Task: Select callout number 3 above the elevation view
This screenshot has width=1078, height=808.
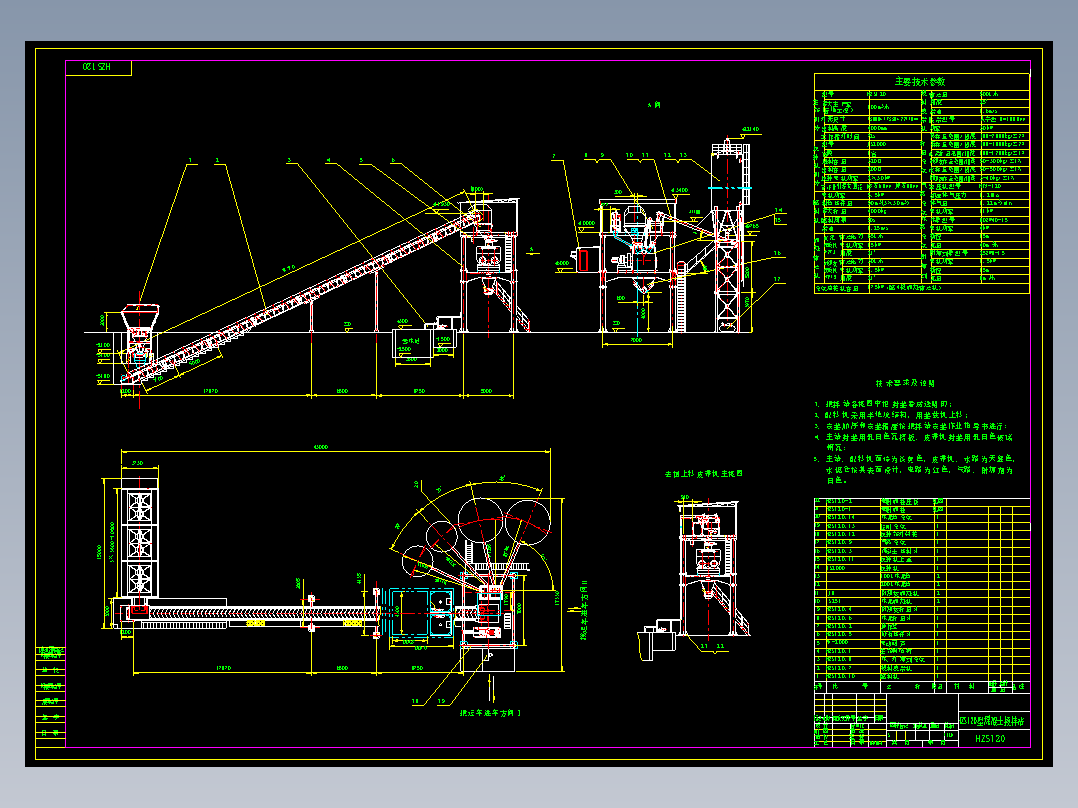Action: [289, 161]
